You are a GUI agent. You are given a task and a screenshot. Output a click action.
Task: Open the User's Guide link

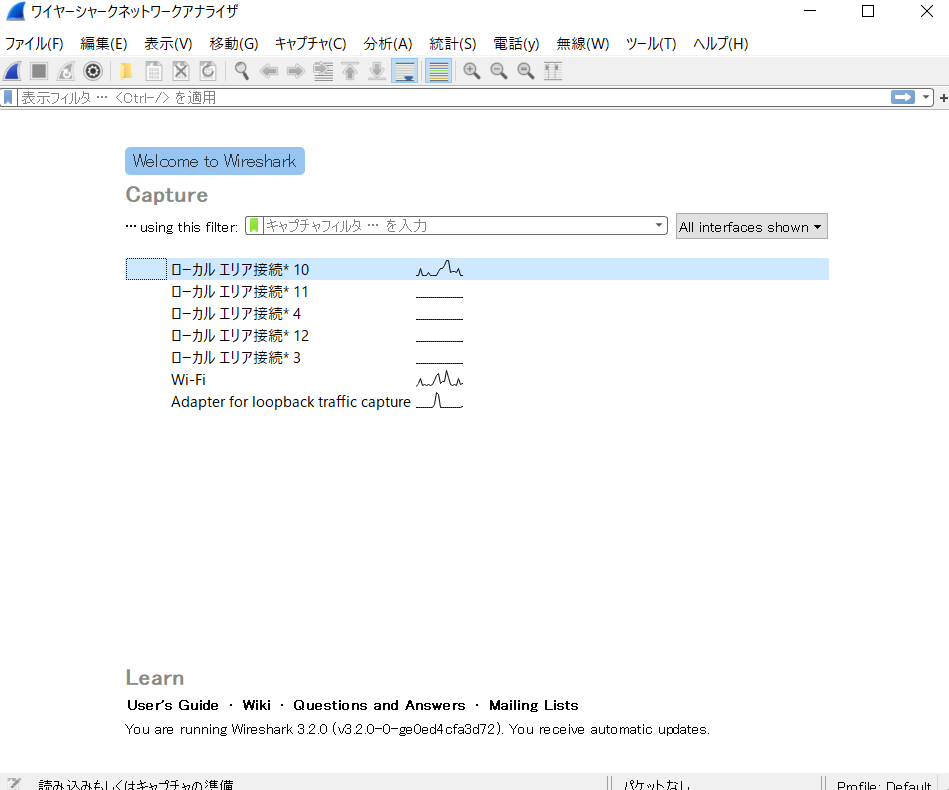coord(172,705)
